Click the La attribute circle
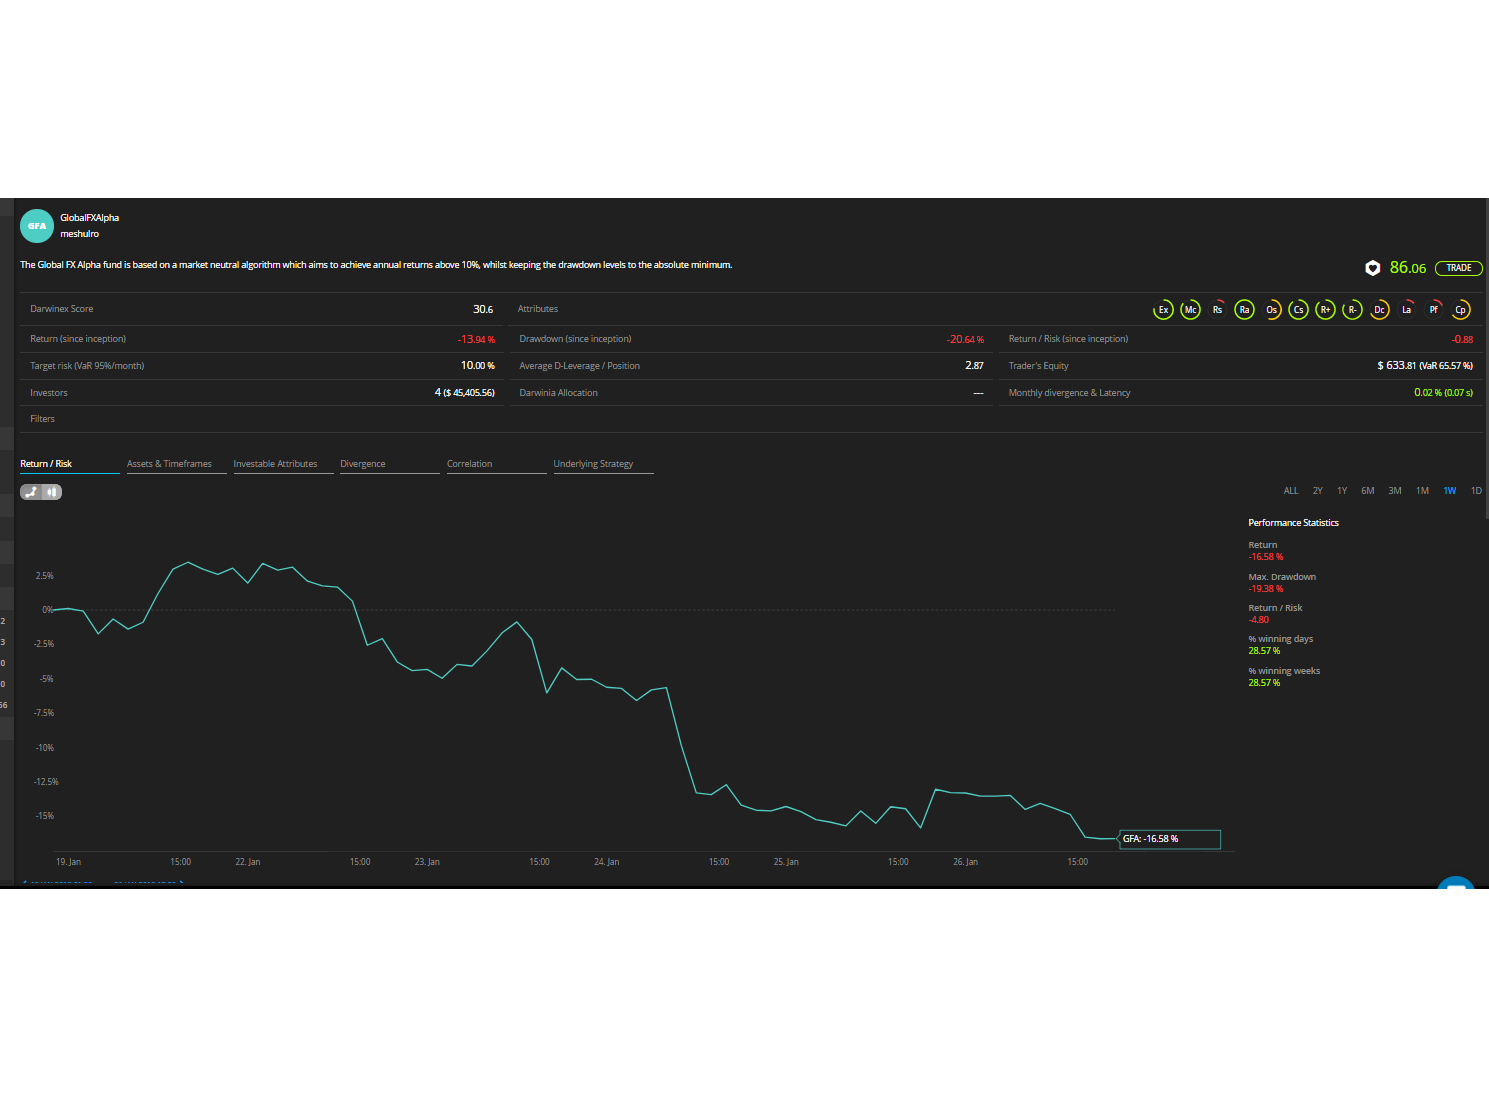This screenshot has width=1489, height=1112. click(x=1406, y=310)
